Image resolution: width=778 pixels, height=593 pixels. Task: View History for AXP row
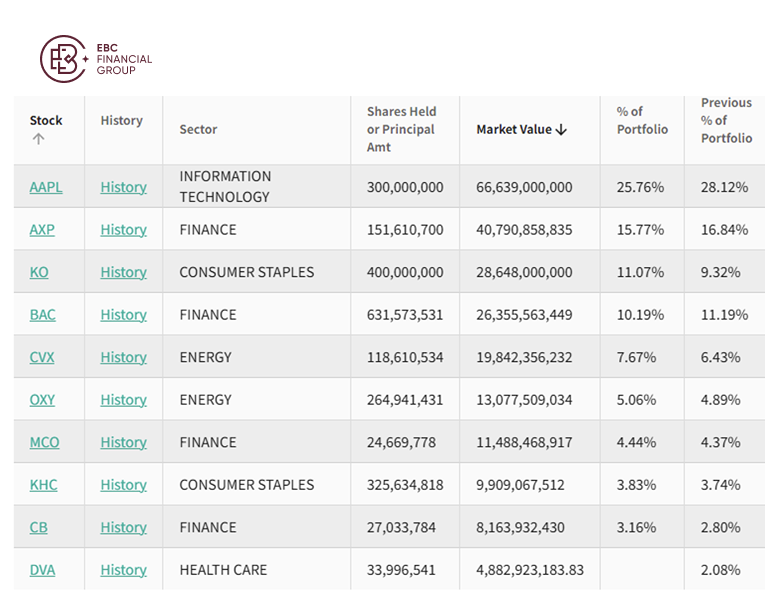coord(124,230)
